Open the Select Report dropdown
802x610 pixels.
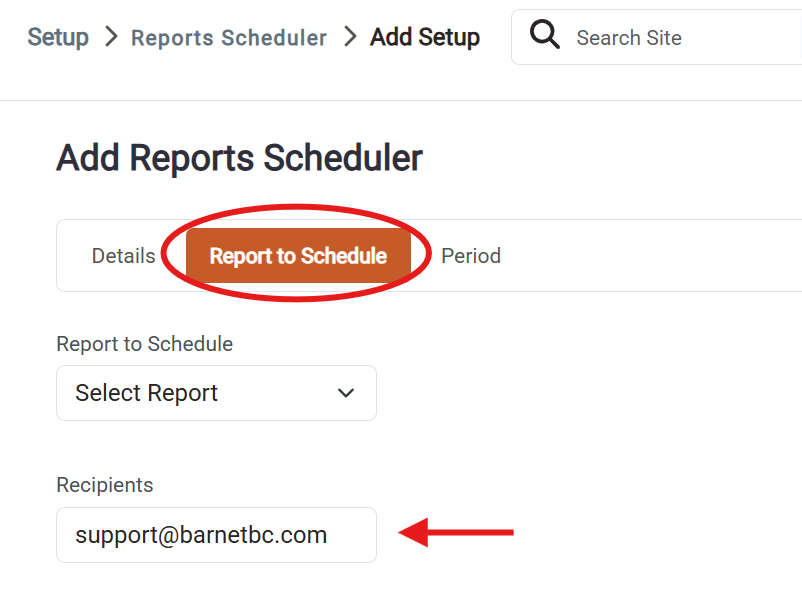216,393
